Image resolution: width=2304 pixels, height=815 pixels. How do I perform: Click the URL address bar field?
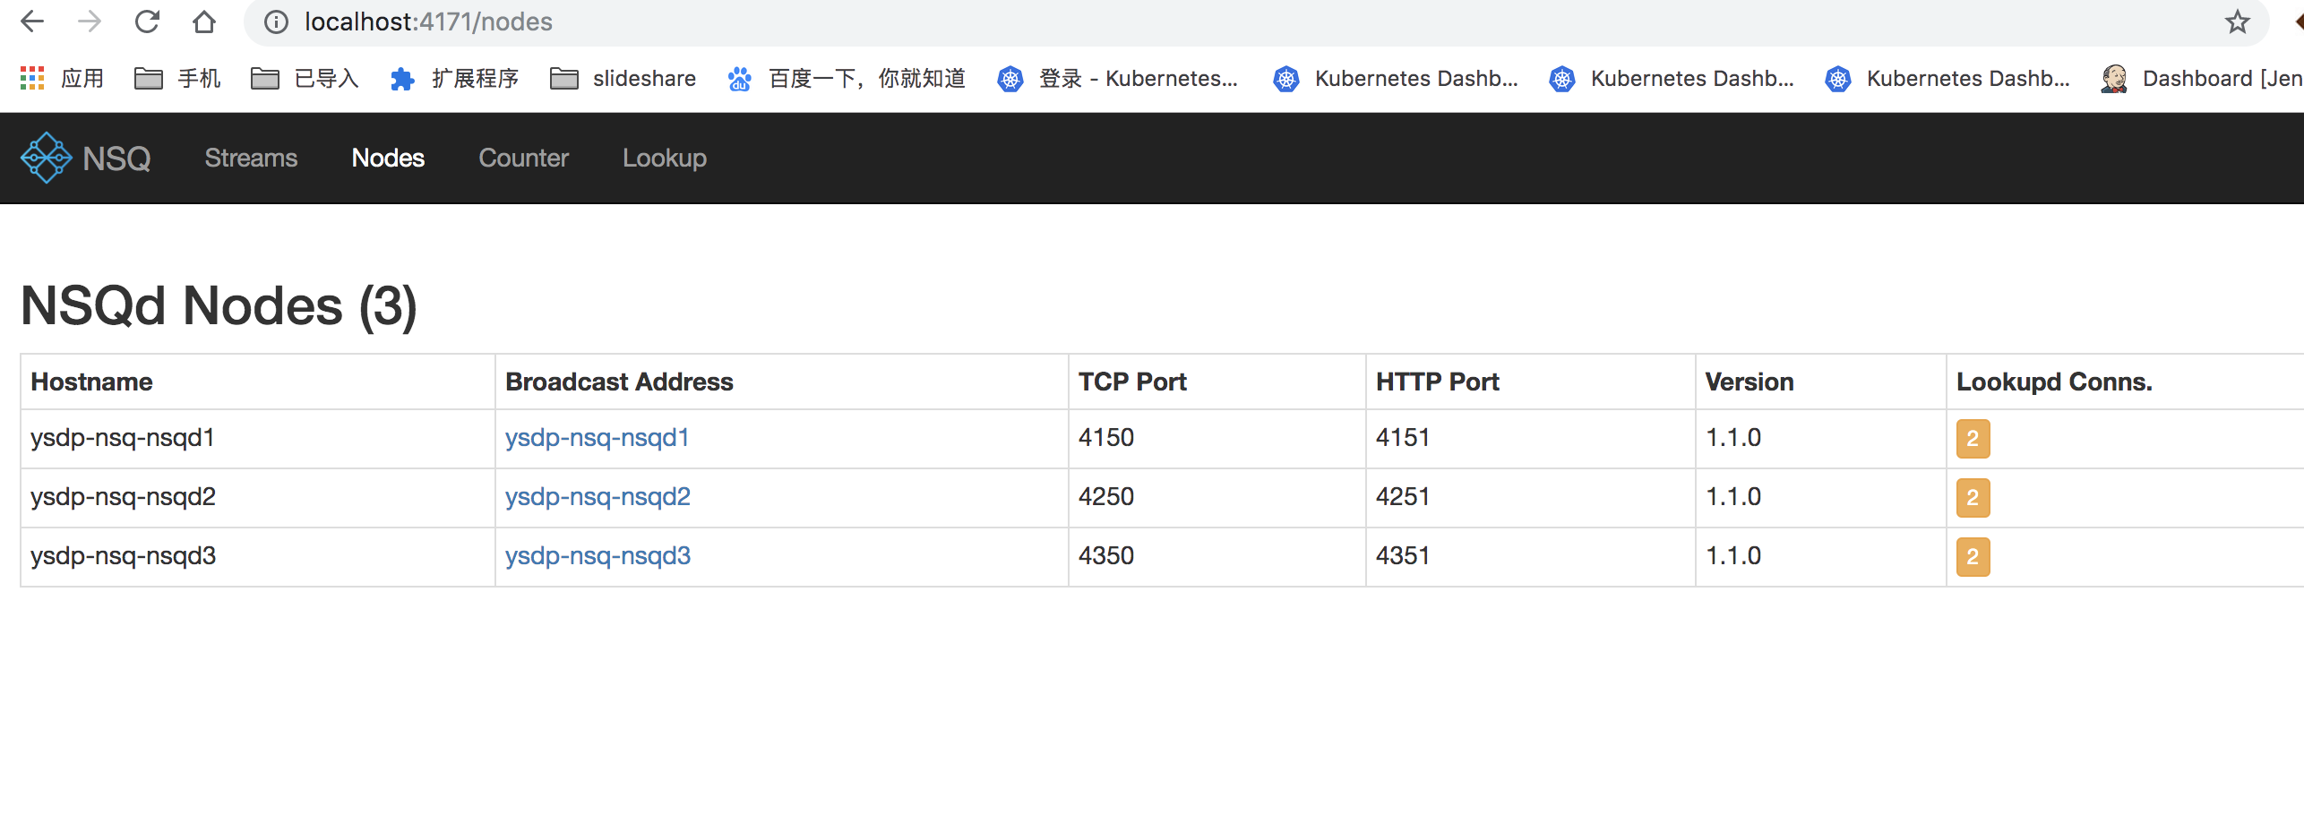click(x=1200, y=22)
